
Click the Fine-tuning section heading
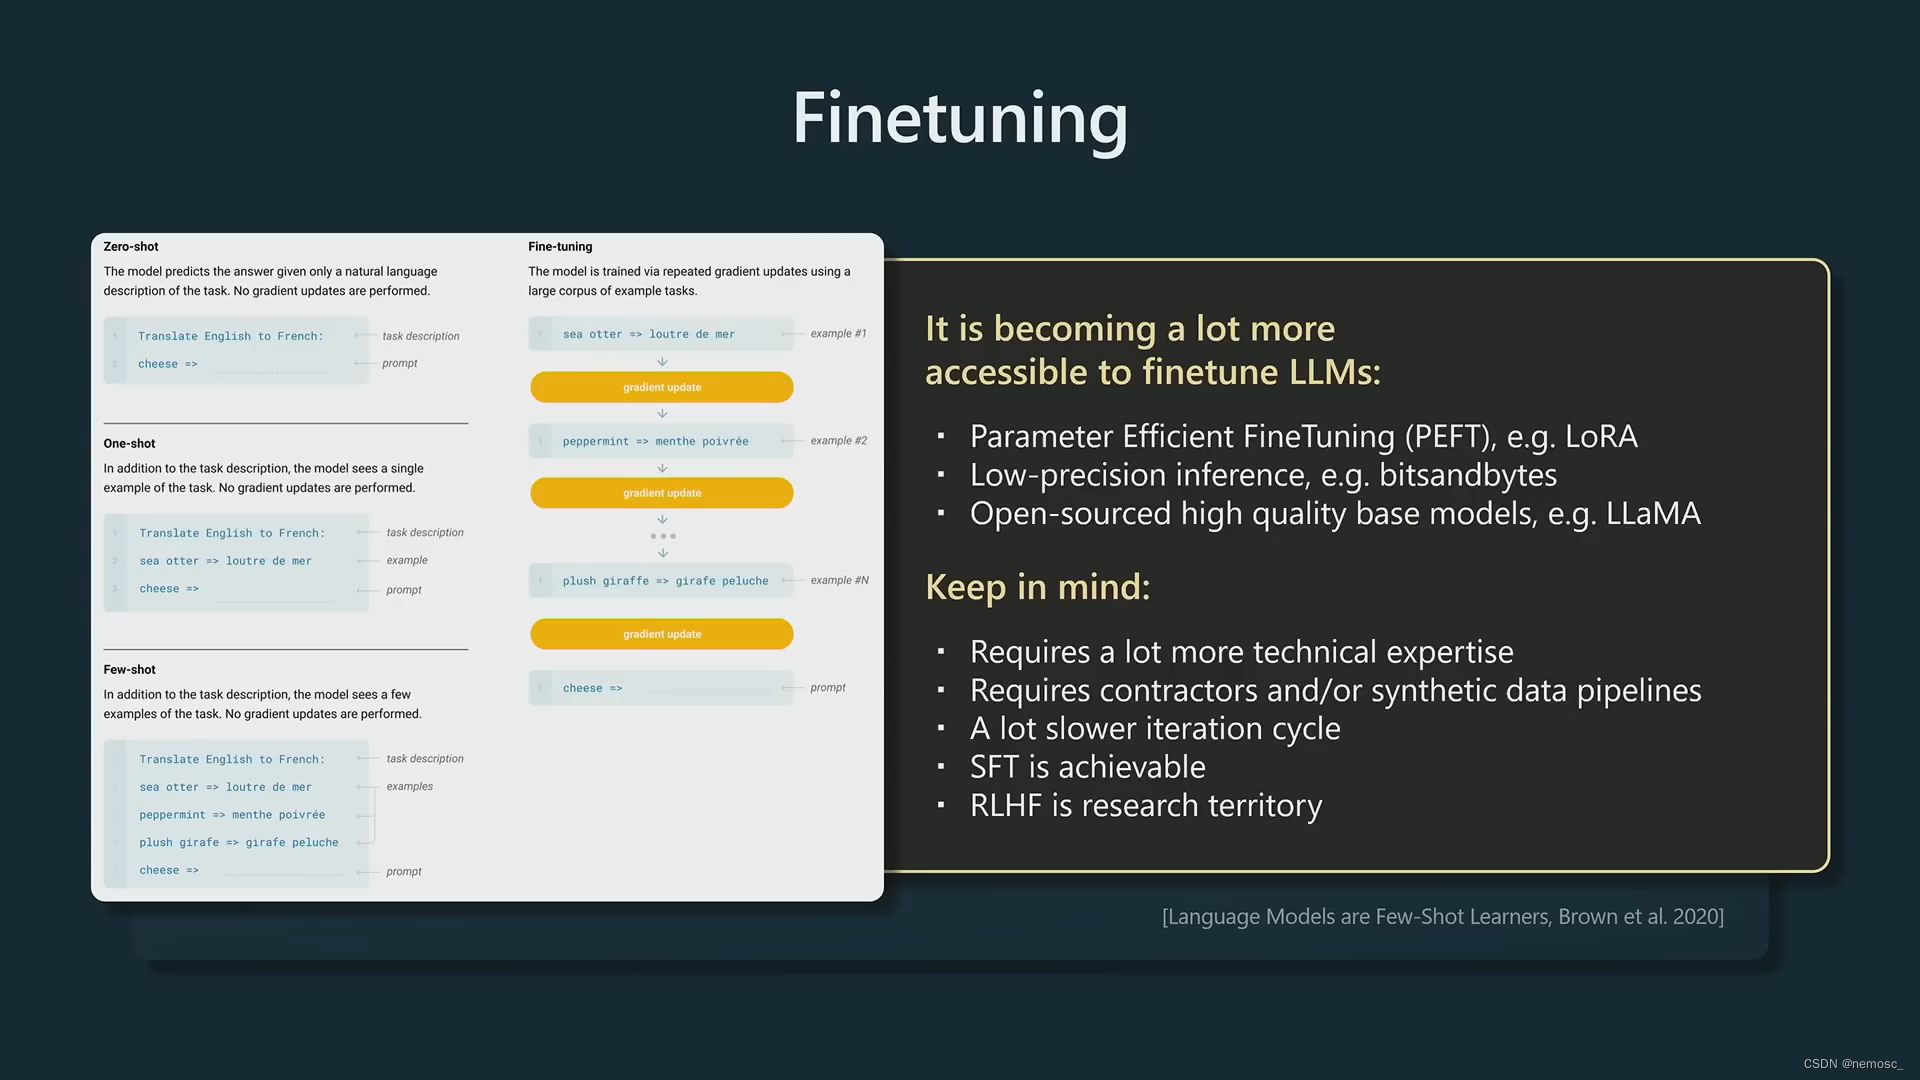click(560, 246)
